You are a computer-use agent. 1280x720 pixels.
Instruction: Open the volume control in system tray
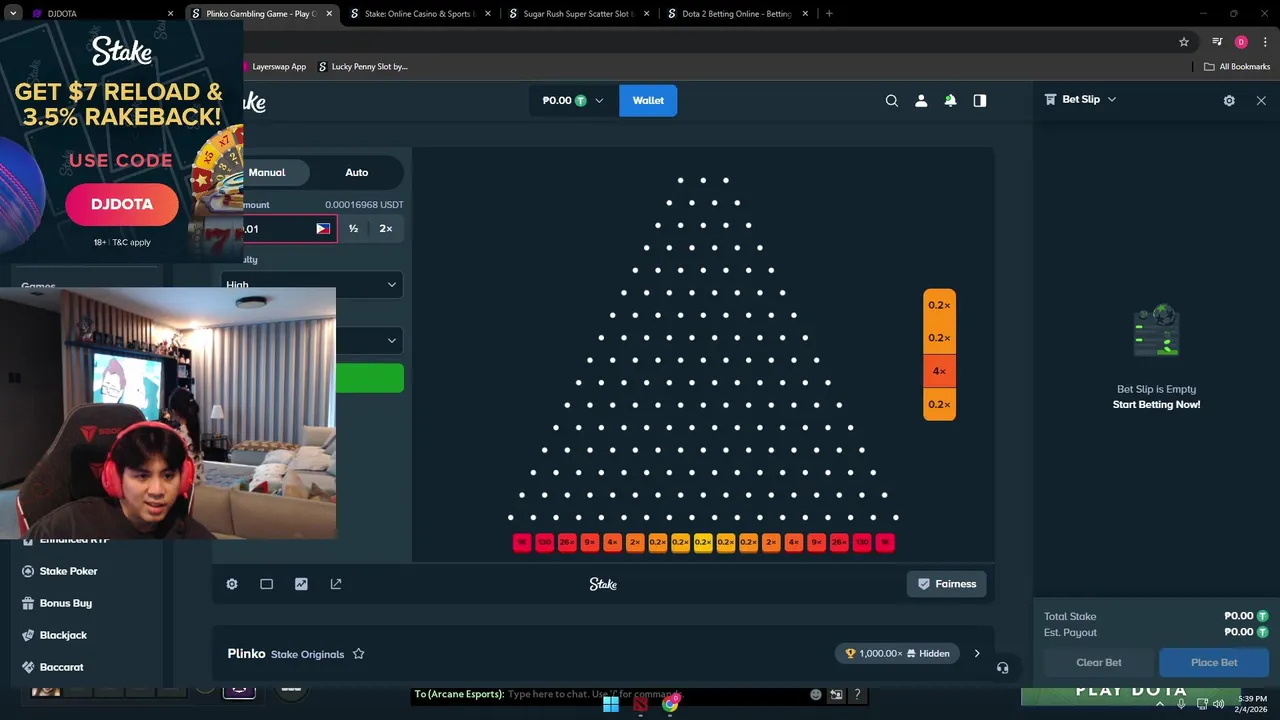pos(1218,704)
